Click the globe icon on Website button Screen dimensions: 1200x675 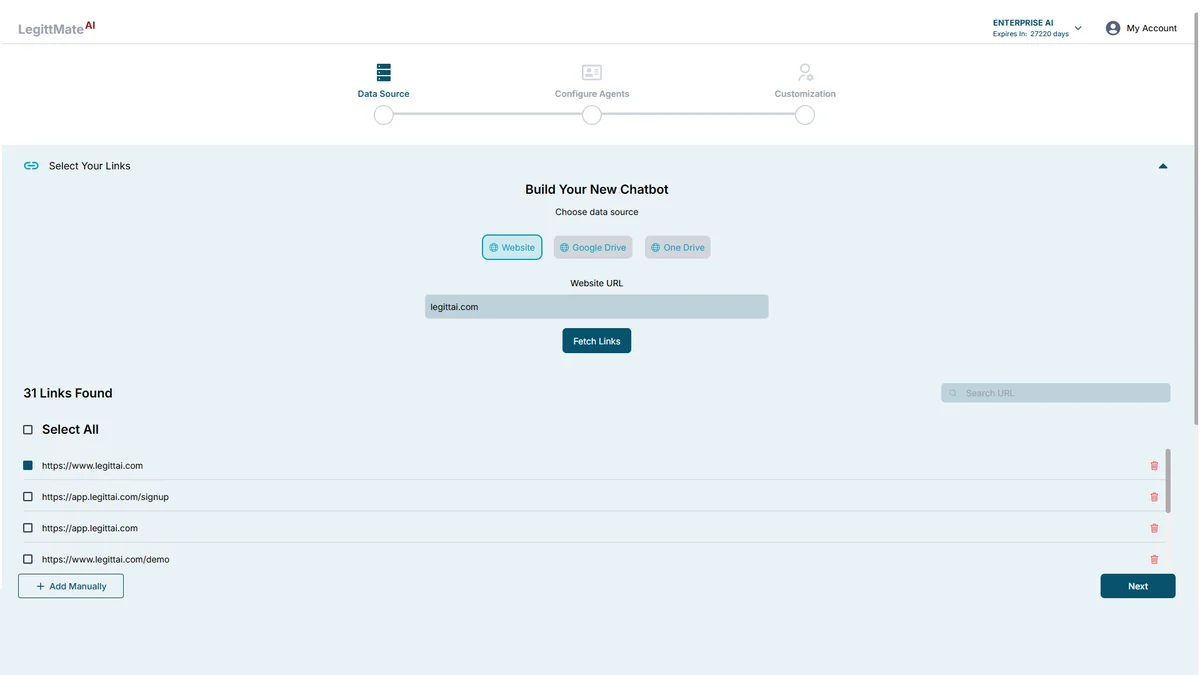point(494,248)
